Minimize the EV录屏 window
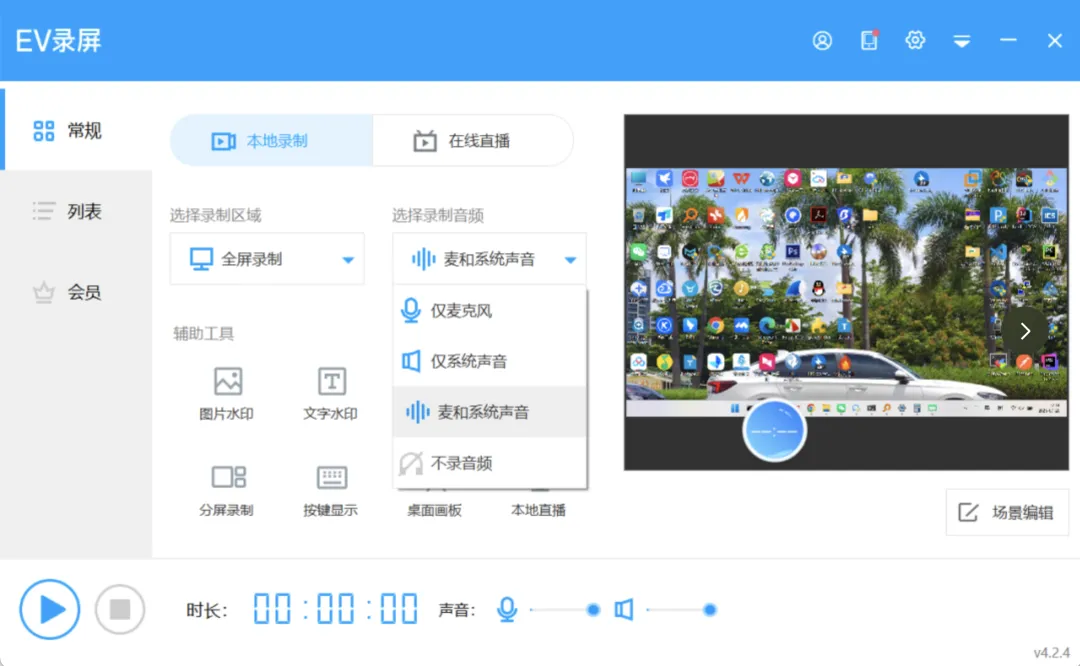 tap(1008, 41)
